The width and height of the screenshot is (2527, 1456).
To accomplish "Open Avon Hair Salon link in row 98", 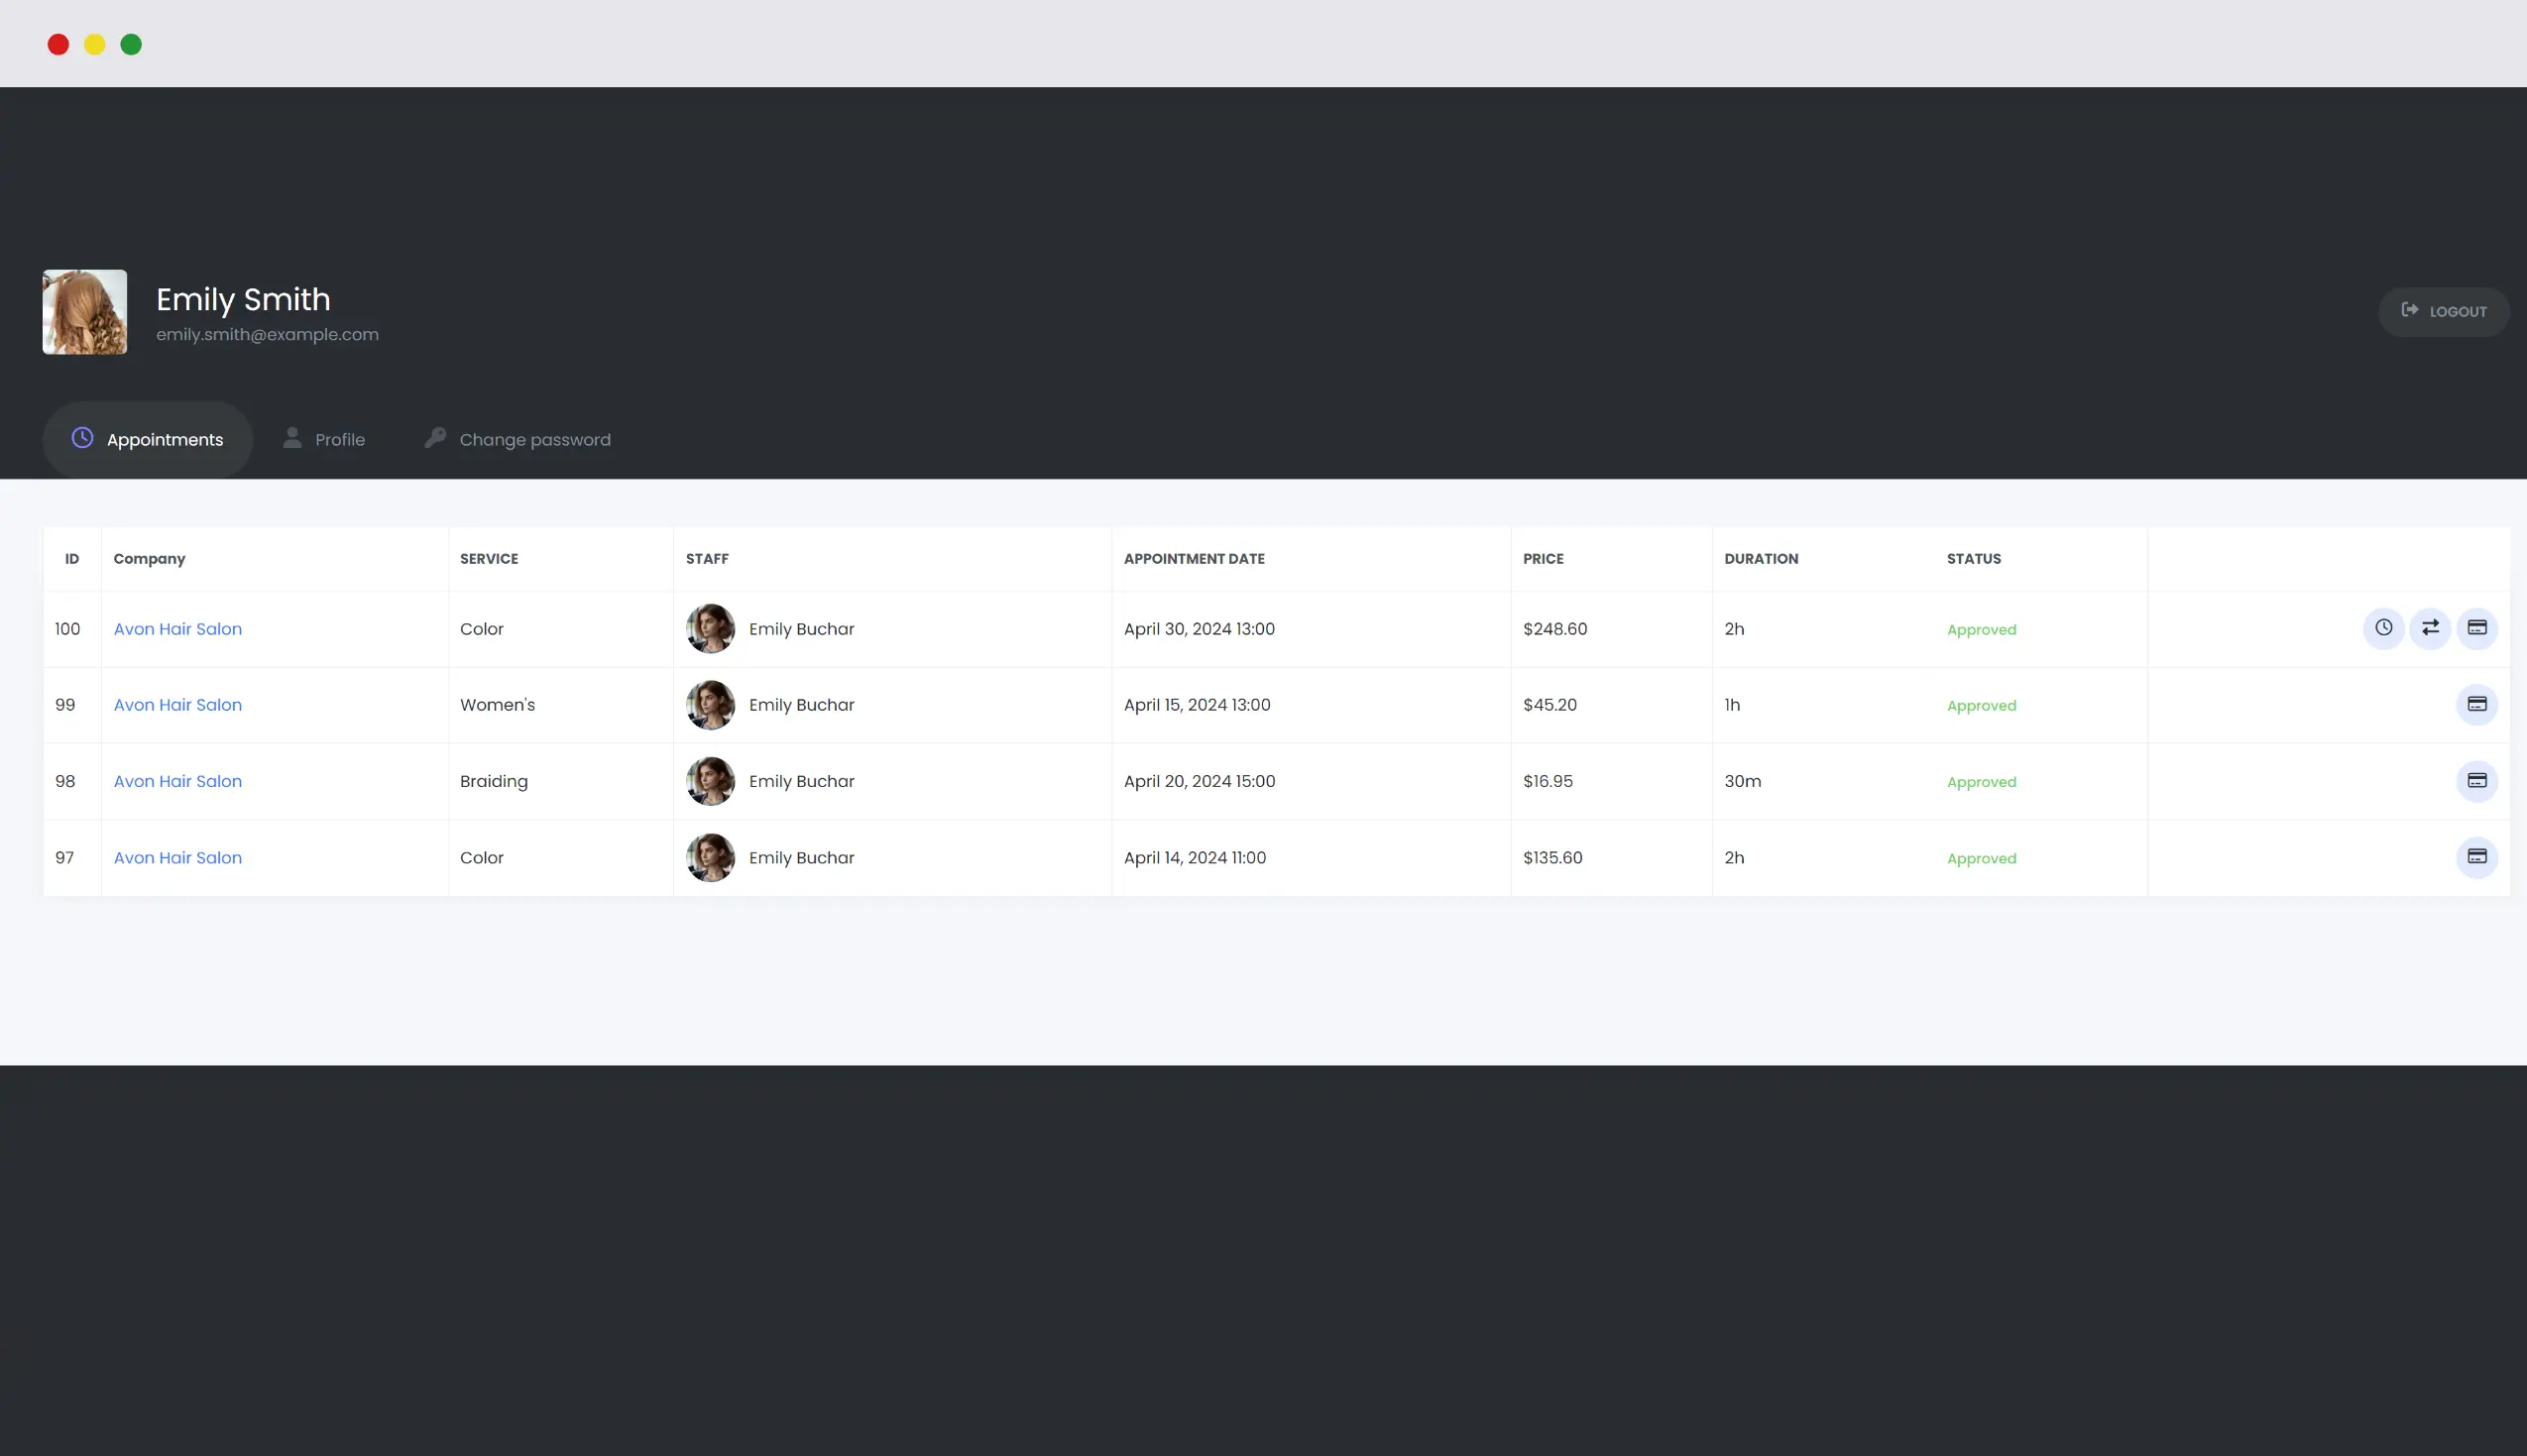I will [178, 781].
